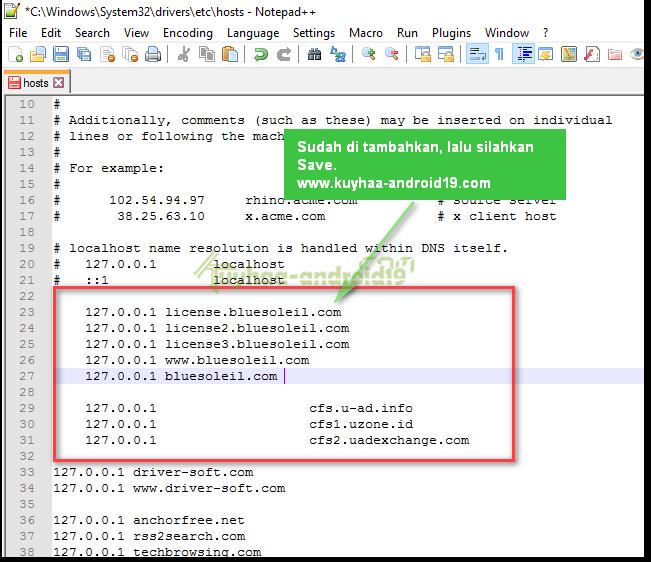Viewport: 651px width, 562px height.
Task: Open the Encoding menu
Action: coord(188,33)
